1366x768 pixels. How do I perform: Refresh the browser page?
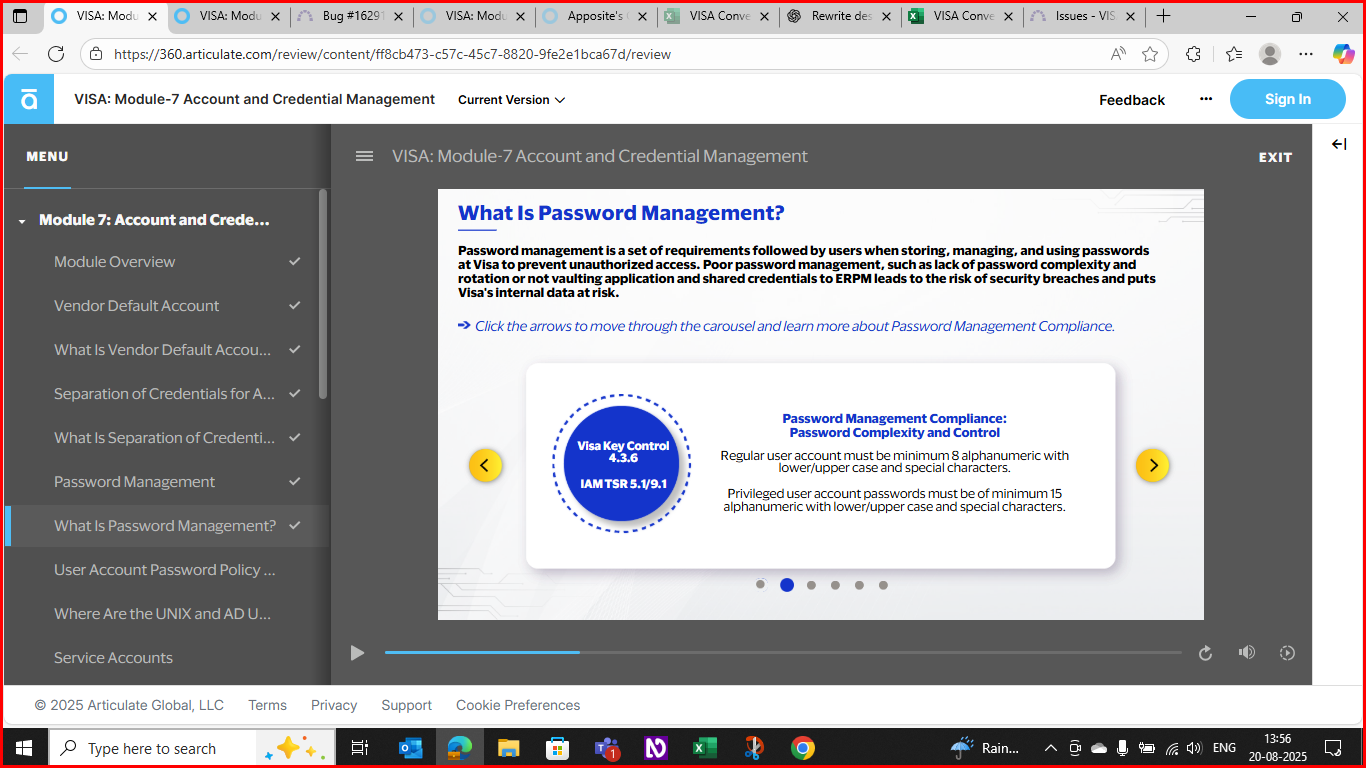pos(56,54)
